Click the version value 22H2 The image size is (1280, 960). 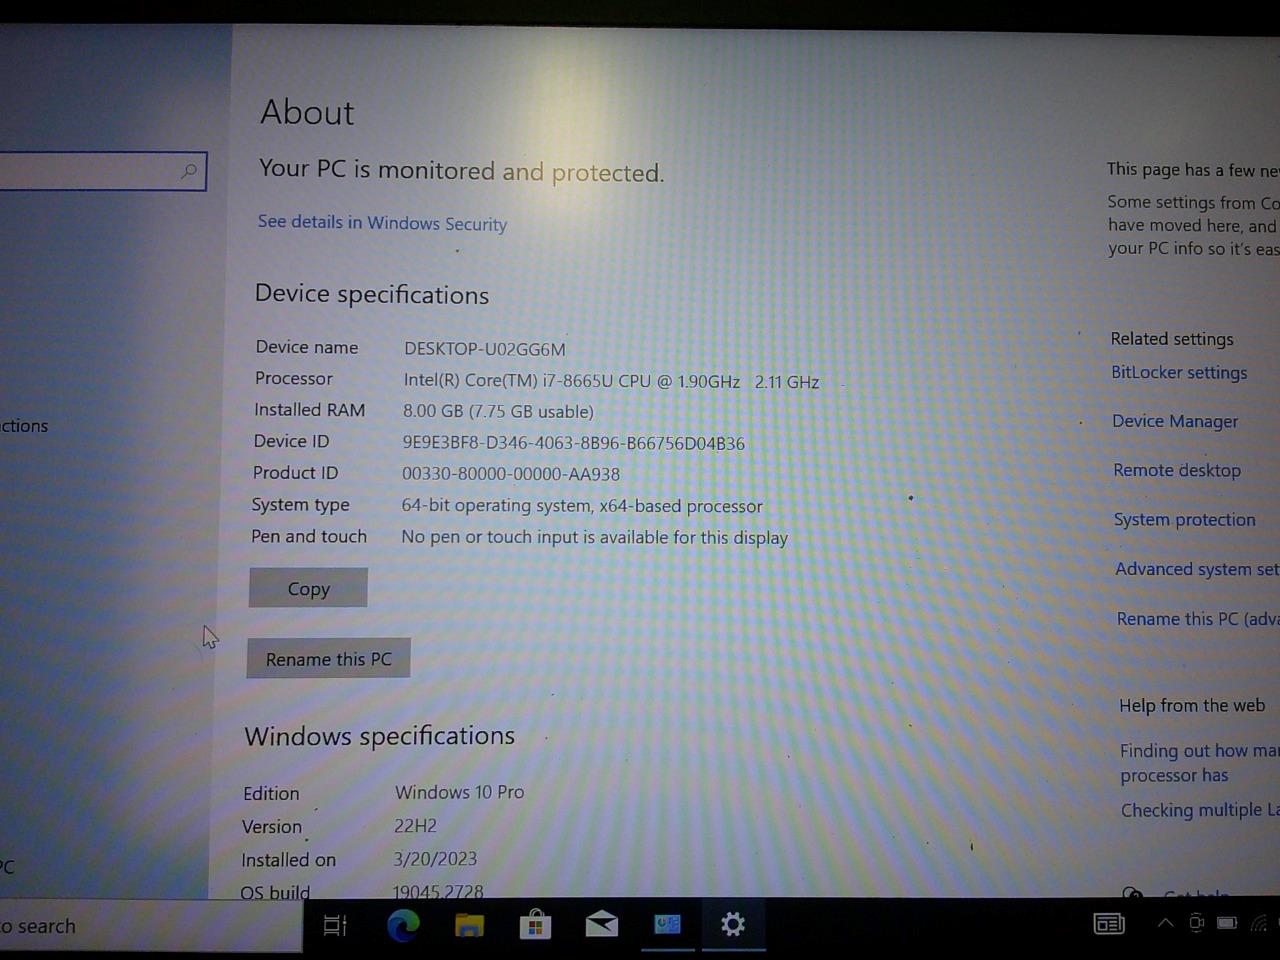415,826
